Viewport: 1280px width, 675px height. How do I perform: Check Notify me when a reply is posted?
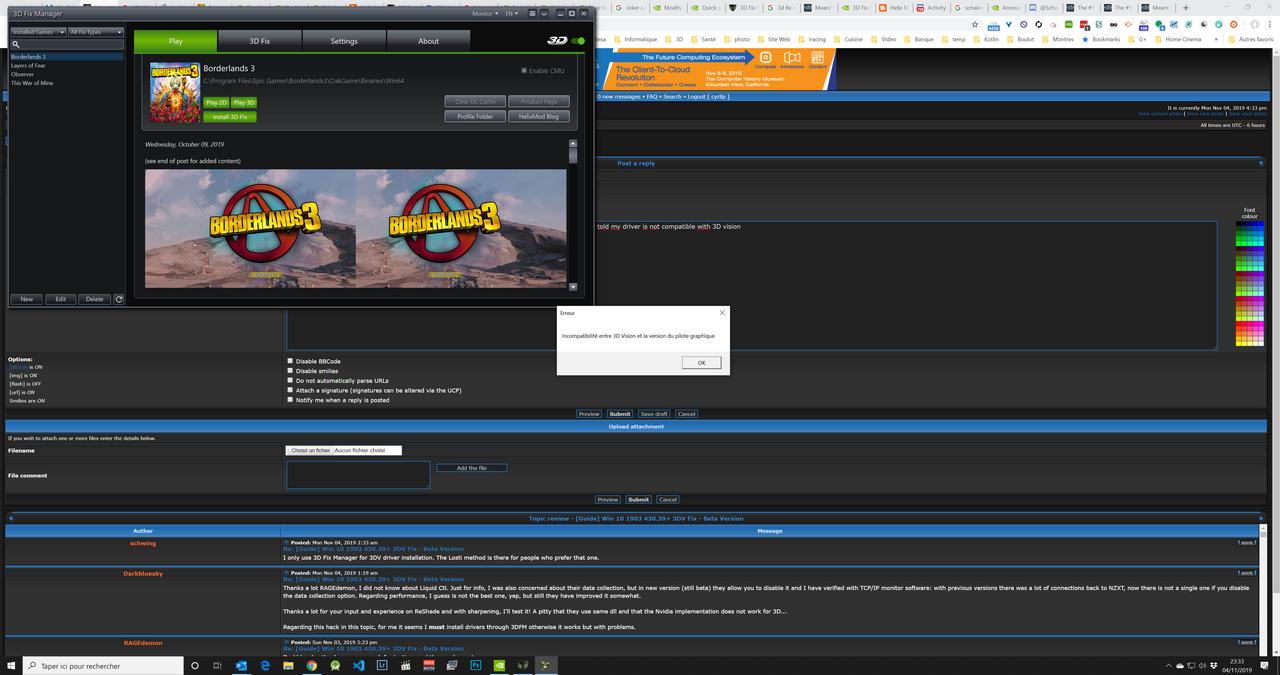coord(290,400)
